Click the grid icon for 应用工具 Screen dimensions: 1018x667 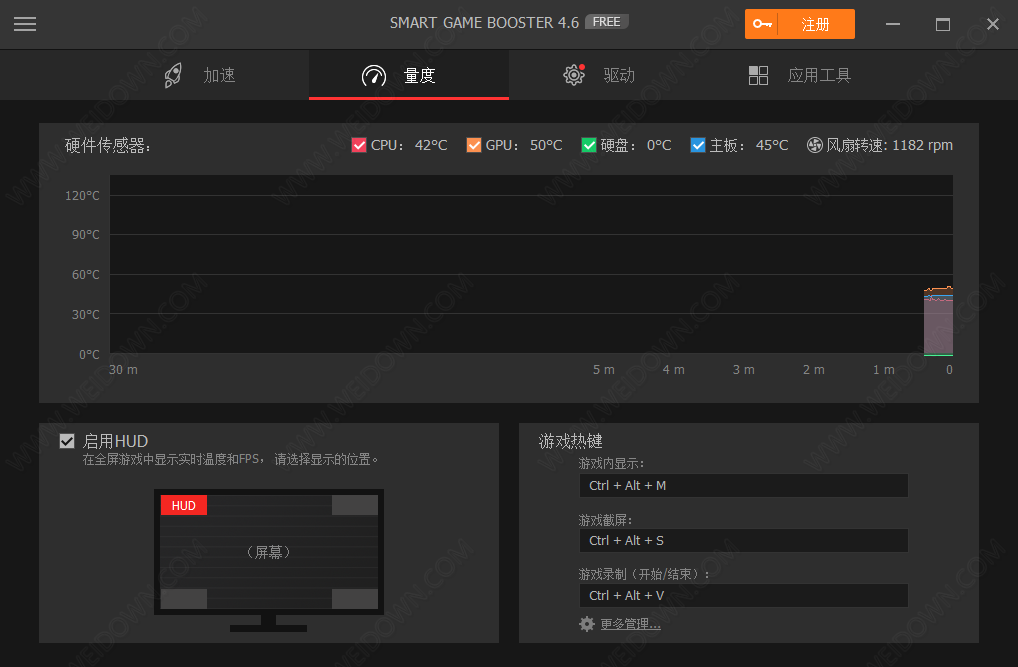pos(758,75)
